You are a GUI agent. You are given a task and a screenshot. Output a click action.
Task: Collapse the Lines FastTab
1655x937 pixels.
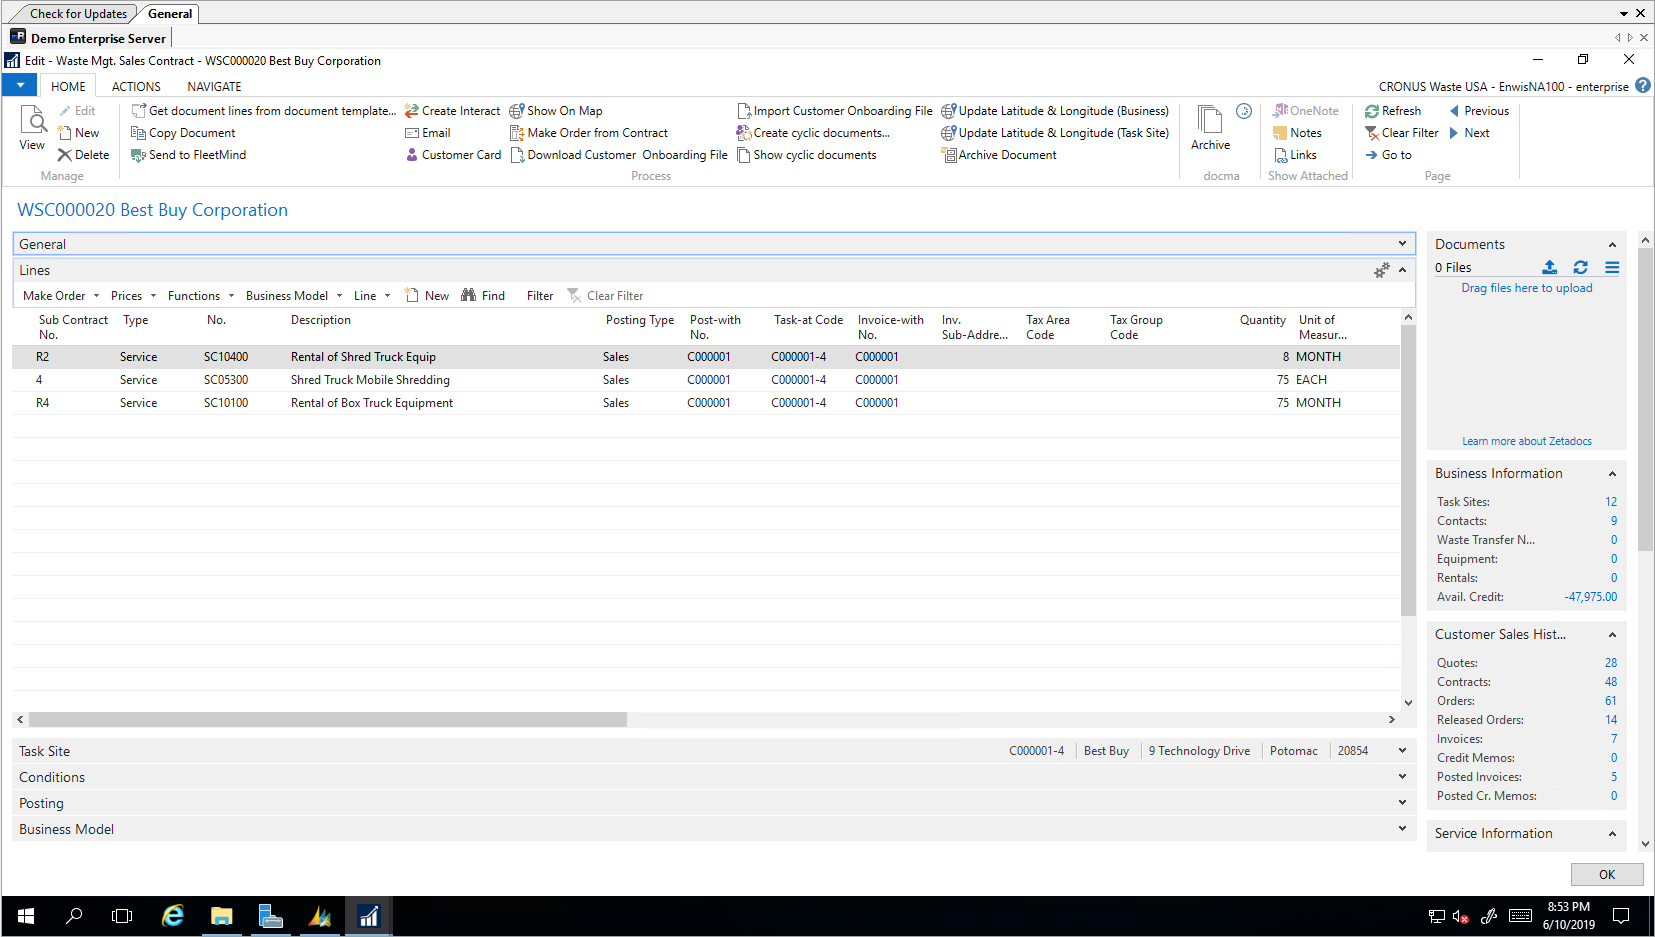click(x=1402, y=270)
